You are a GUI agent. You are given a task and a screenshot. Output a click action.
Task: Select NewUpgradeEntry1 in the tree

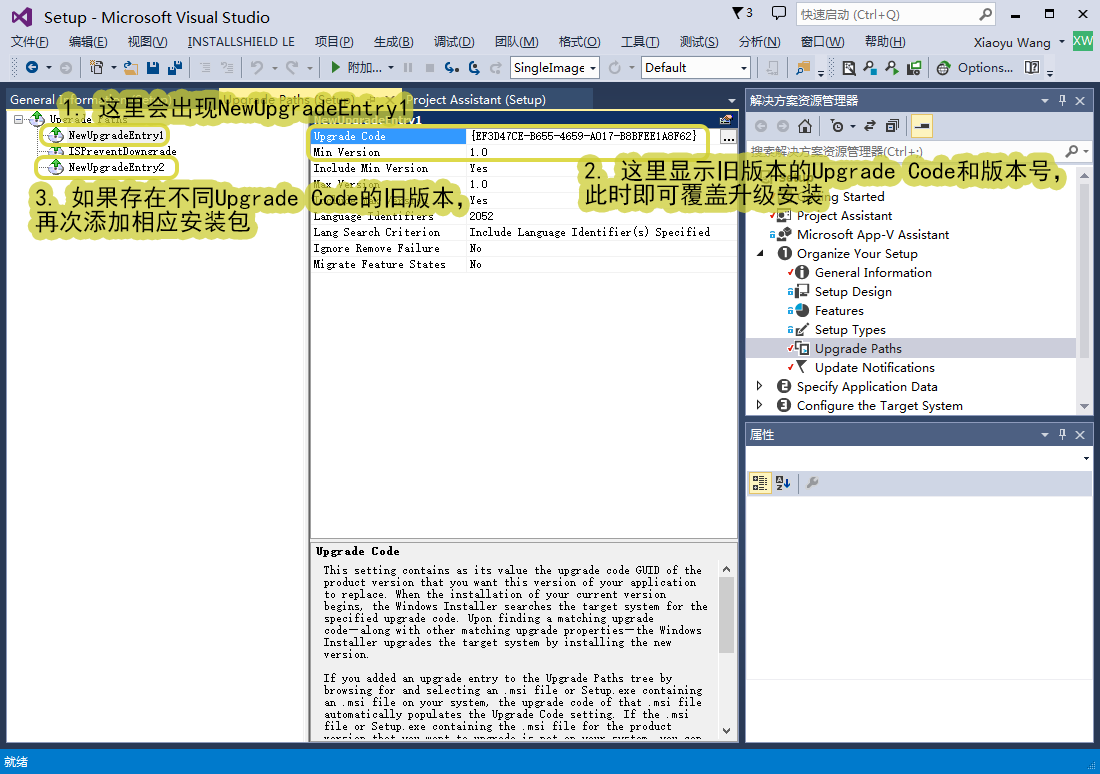[116, 135]
